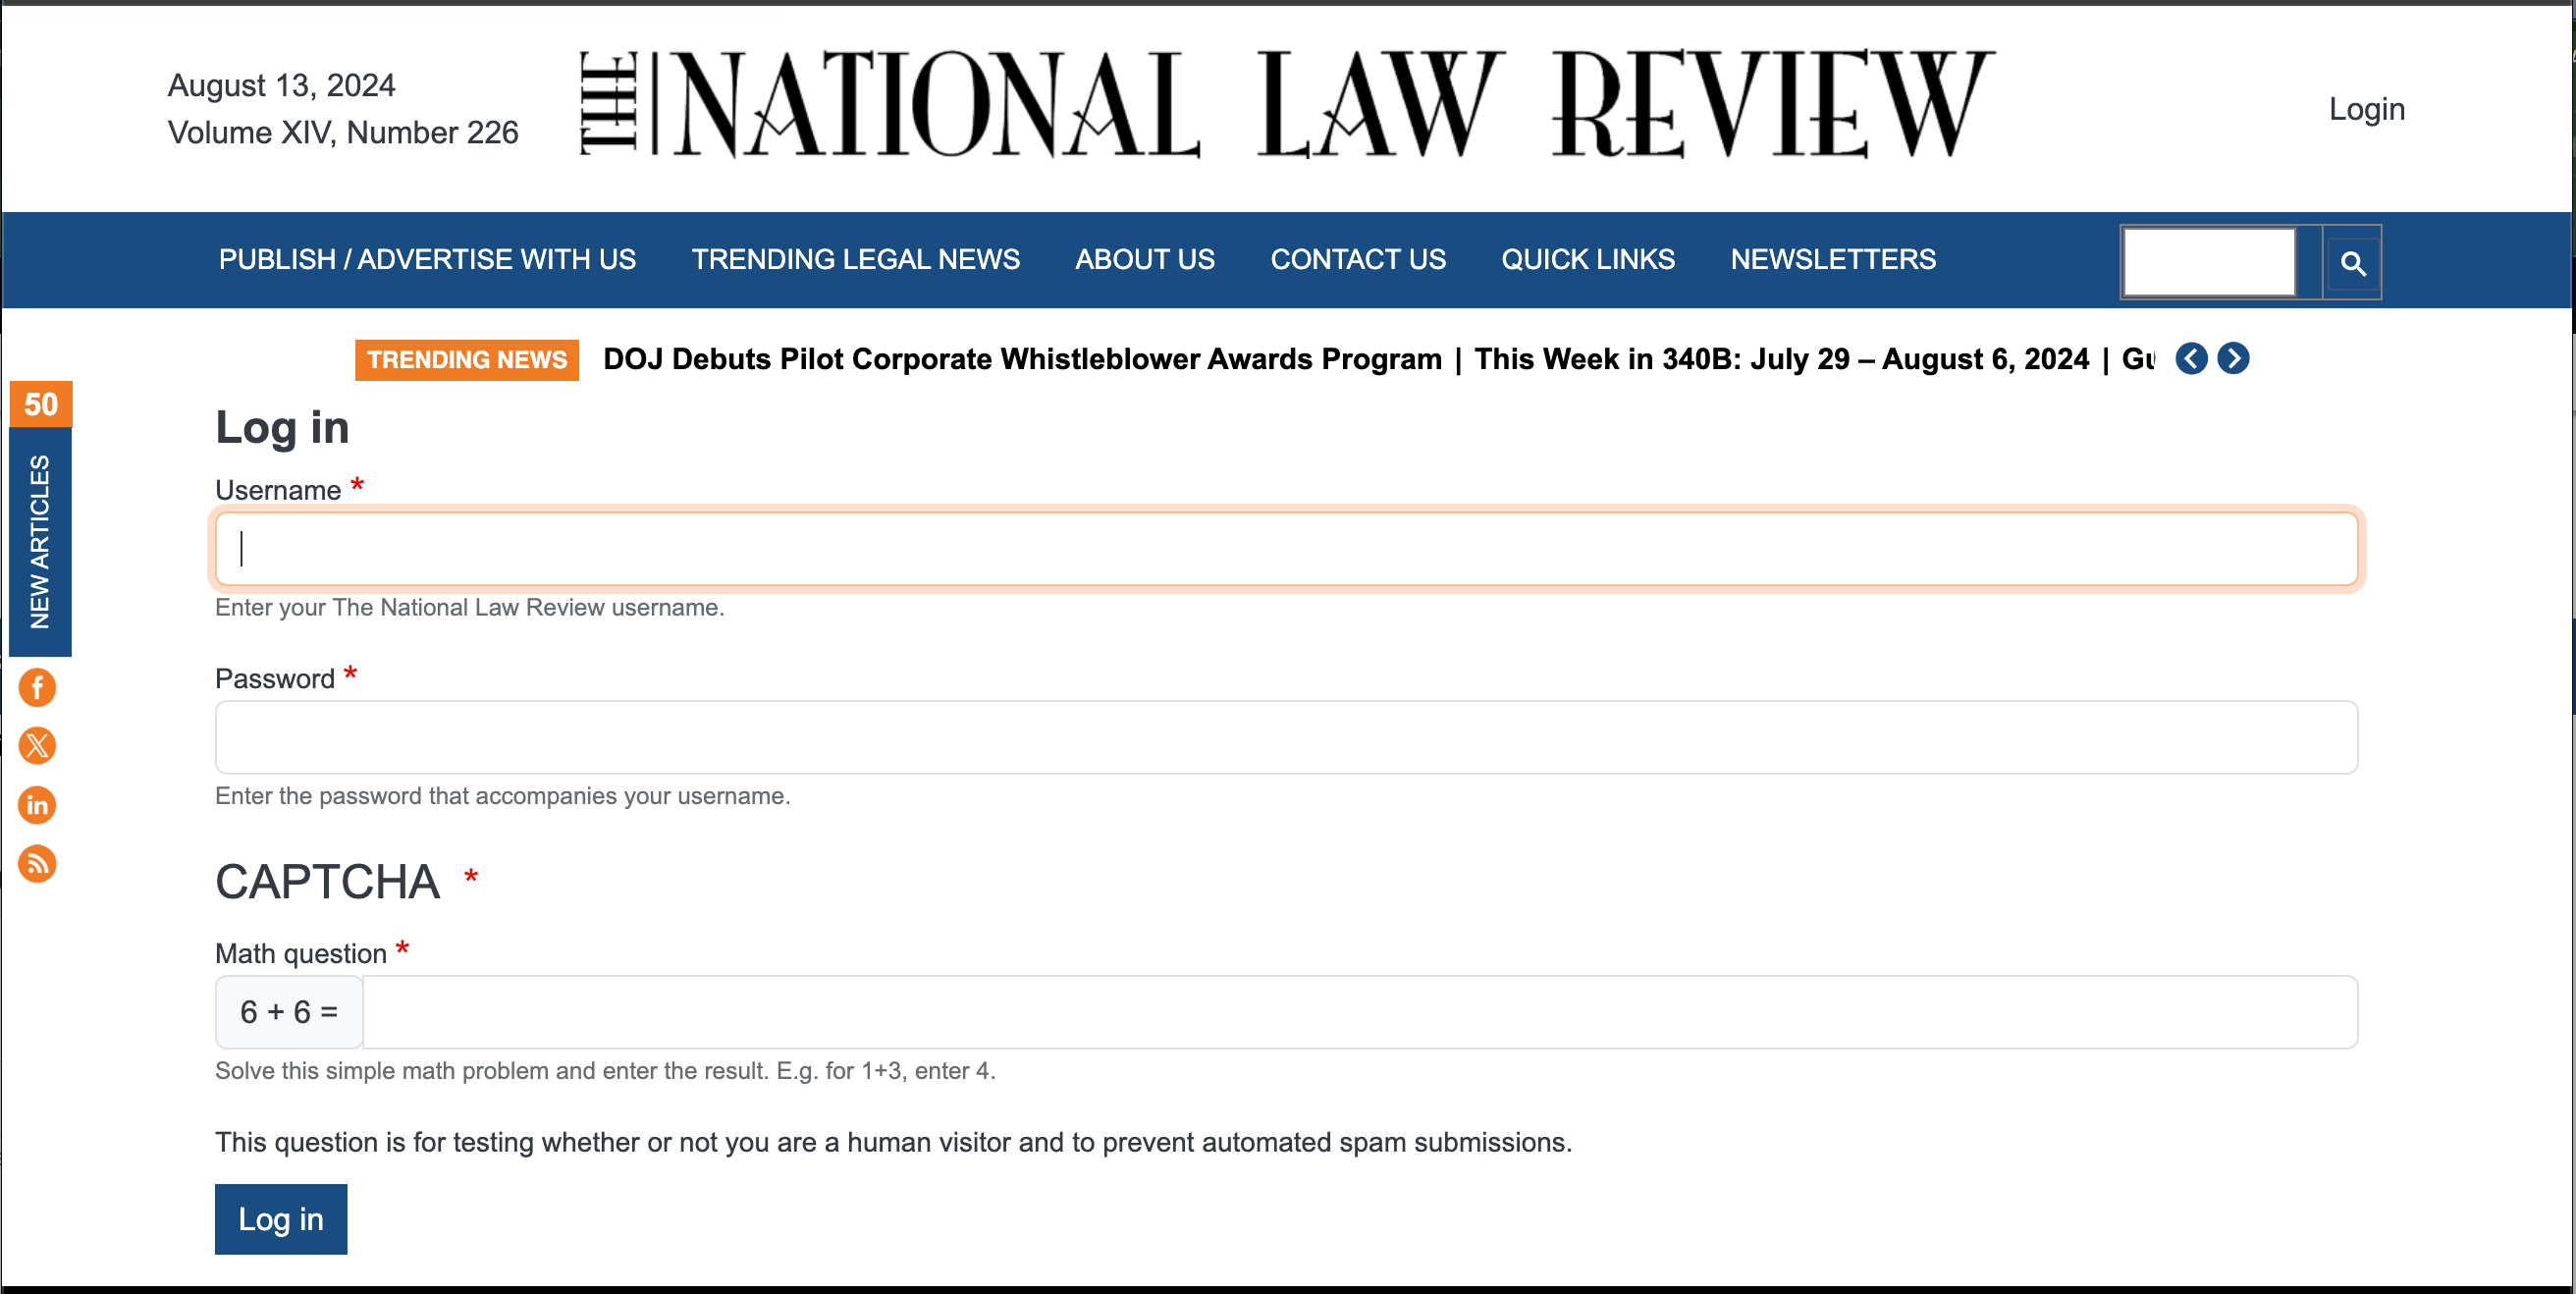Click the Login link in header

pyautogui.click(x=2366, y=109)
